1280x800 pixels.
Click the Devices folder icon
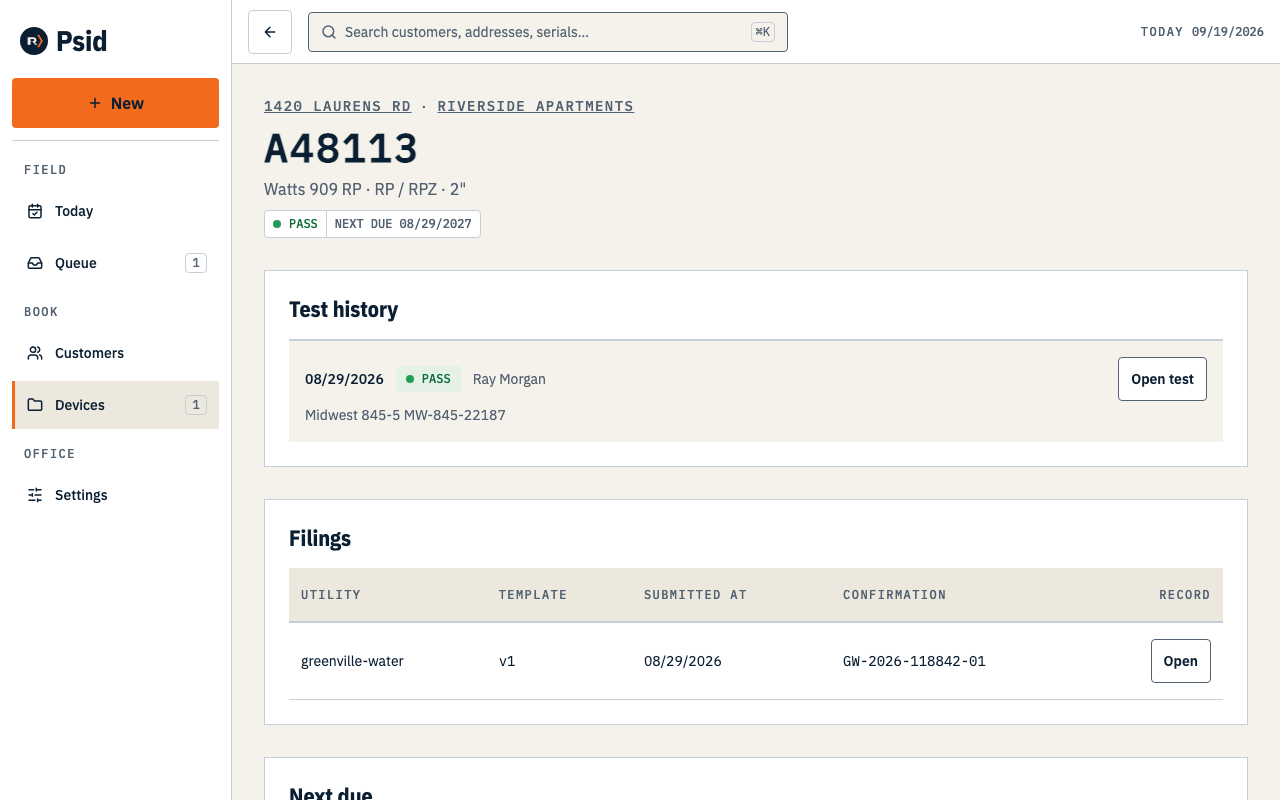point(35,405)
